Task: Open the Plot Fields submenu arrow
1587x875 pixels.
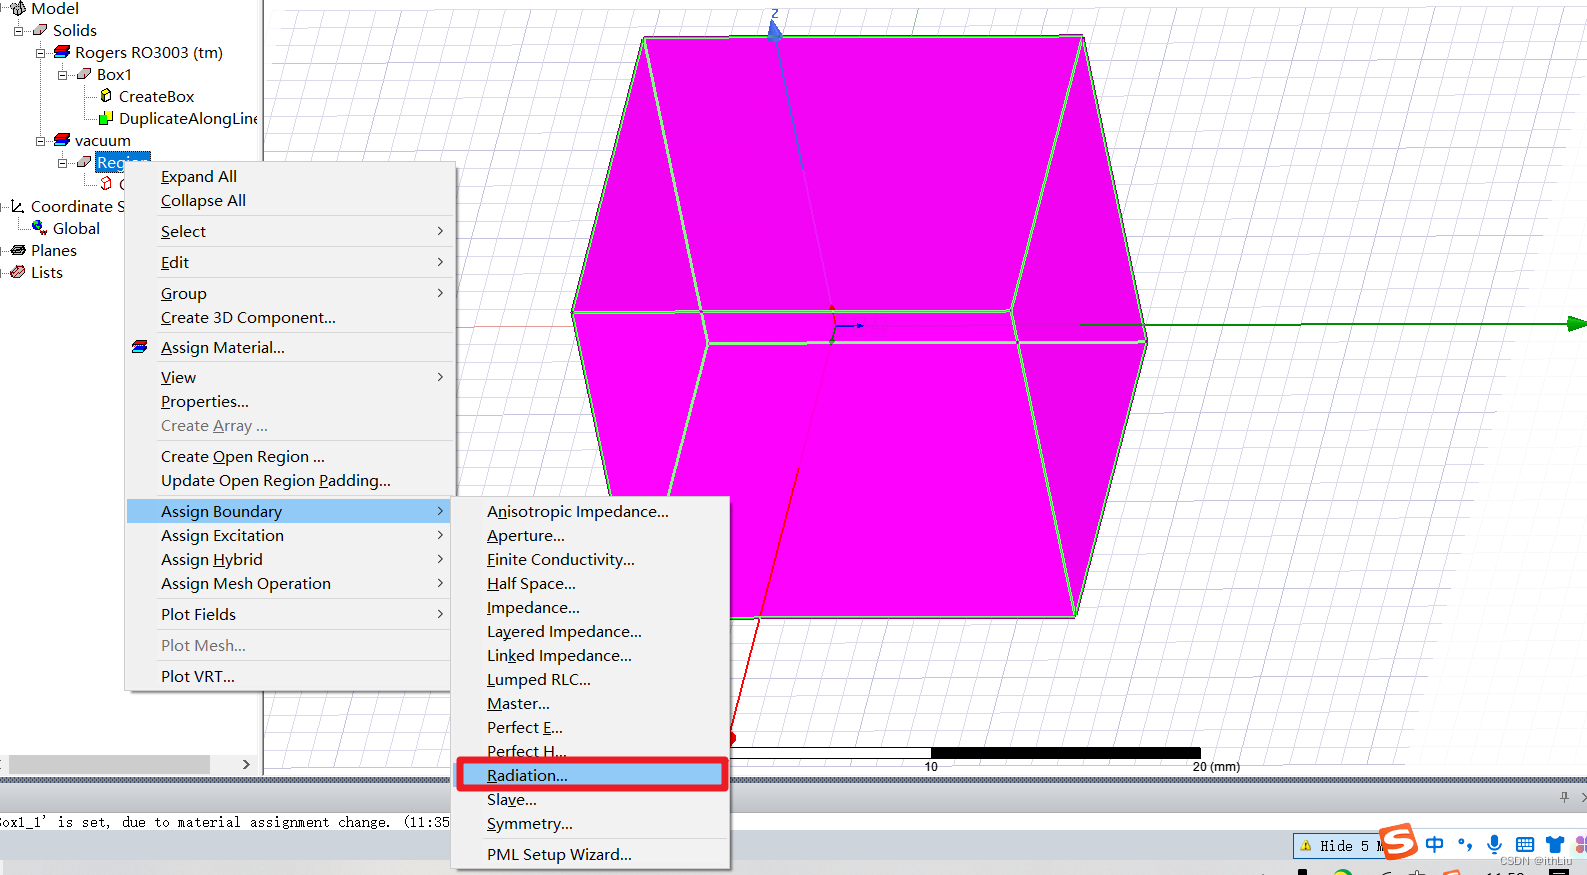Action: click(x=440, y=614)
